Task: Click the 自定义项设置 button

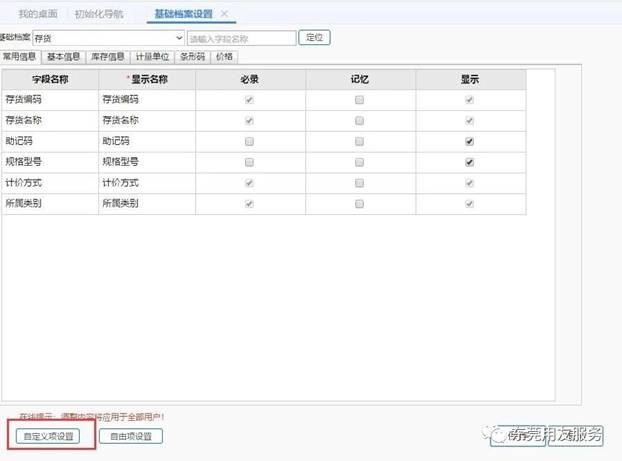Action: point(51,436)
